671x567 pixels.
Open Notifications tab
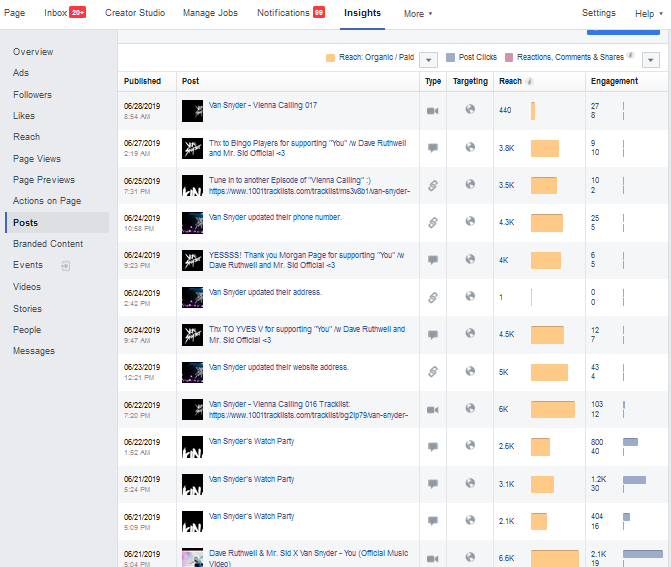pos(291,12)
